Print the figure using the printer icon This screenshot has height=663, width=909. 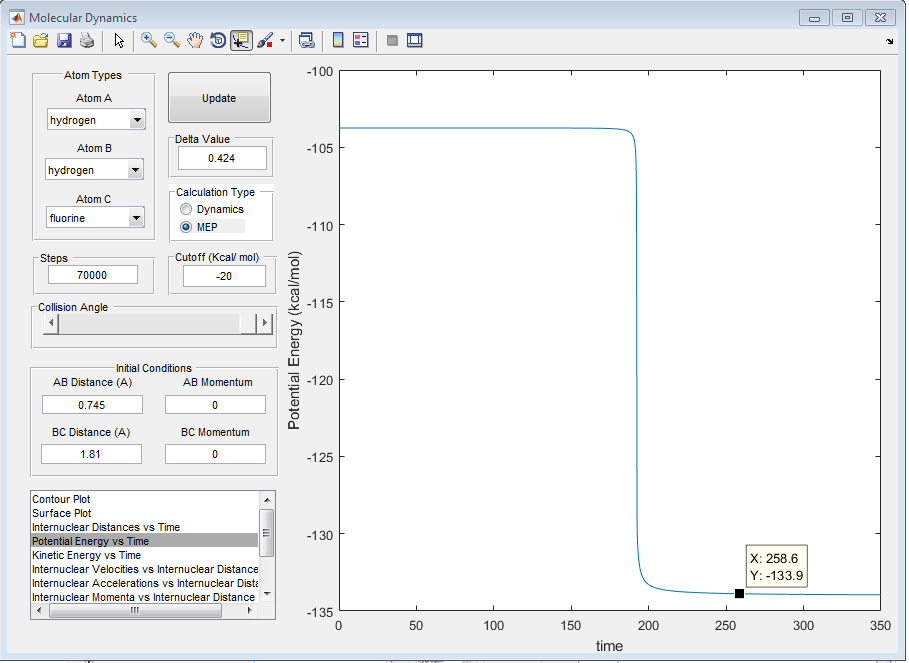pyautogui.click(x=87, y=41)
